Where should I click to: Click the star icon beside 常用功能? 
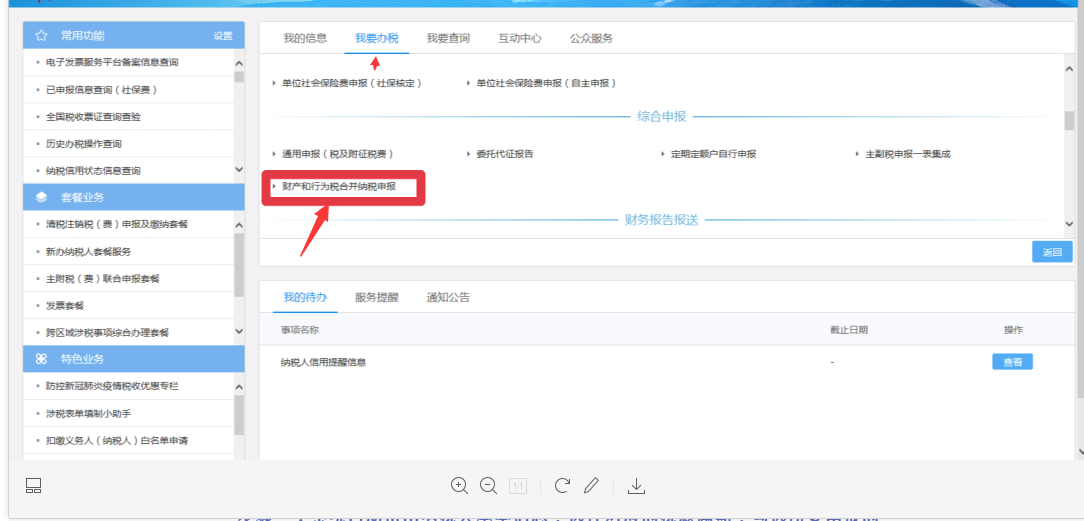pyautogui.click(x=41, y=36)
